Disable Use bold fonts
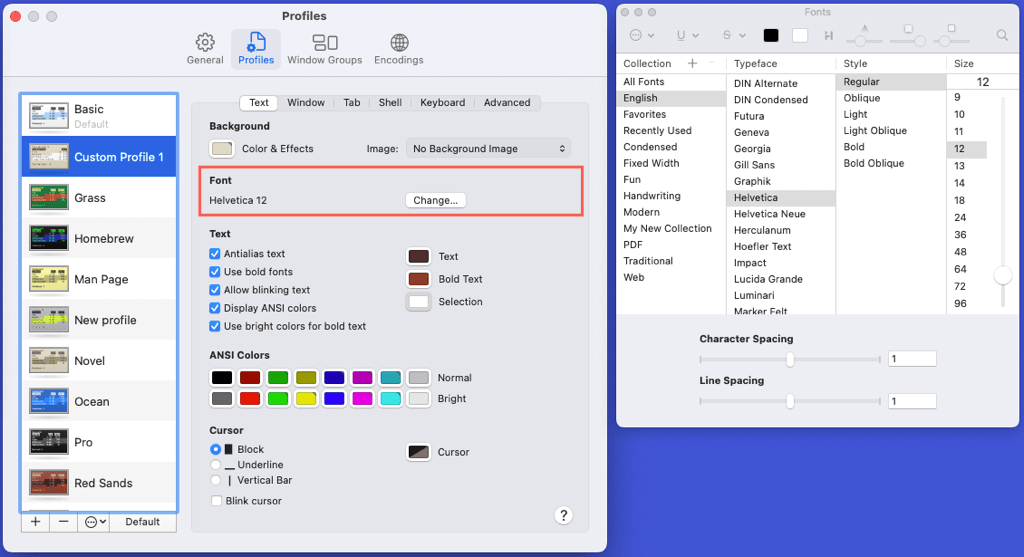The image size is (1024, 557). tap(214, 272)
